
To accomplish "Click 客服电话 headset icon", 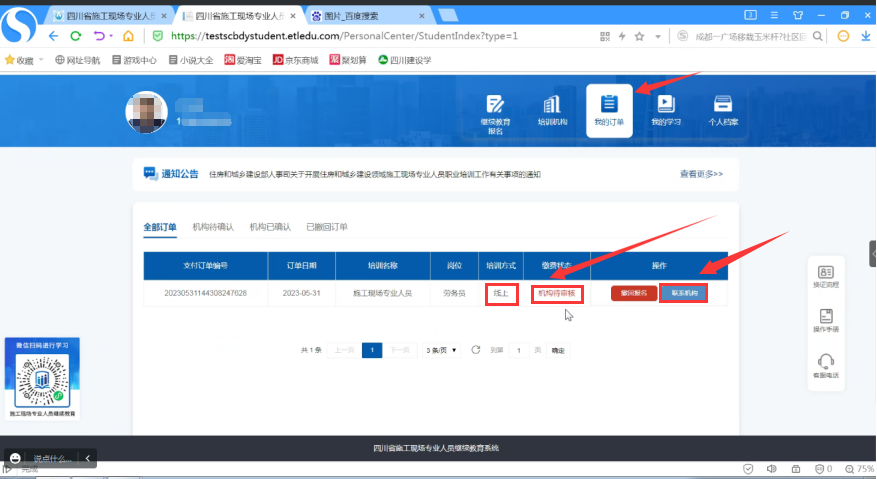I will 825,366.
